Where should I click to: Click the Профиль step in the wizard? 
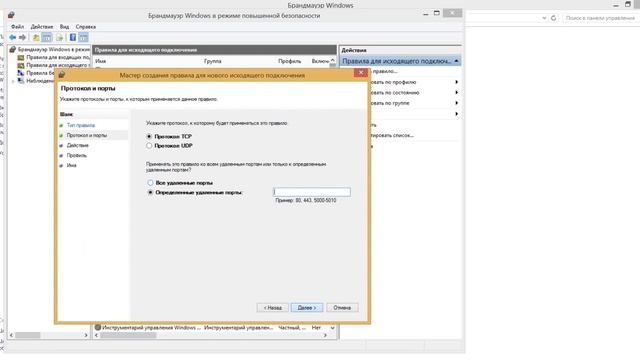pyautogui.click(x=77, y=156)
